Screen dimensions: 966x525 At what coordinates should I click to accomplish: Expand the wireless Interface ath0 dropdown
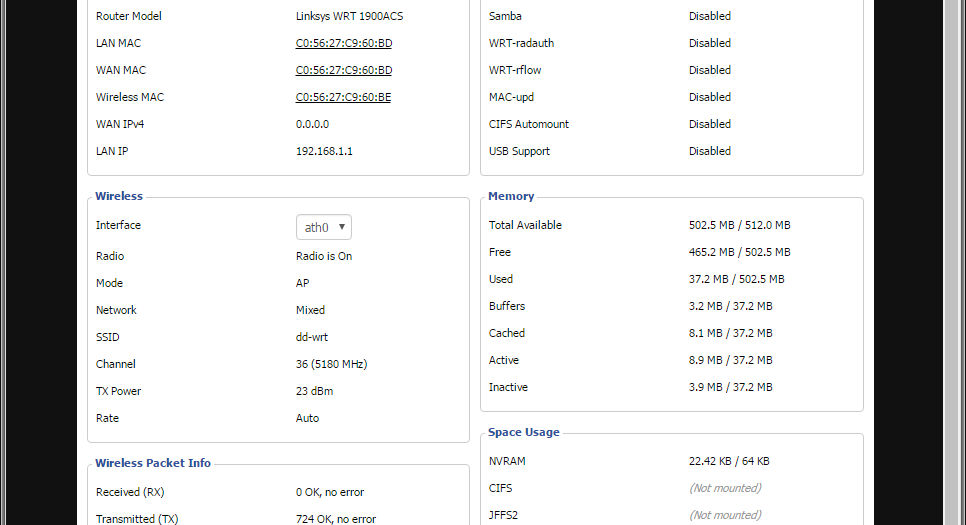tap(324, 227)
